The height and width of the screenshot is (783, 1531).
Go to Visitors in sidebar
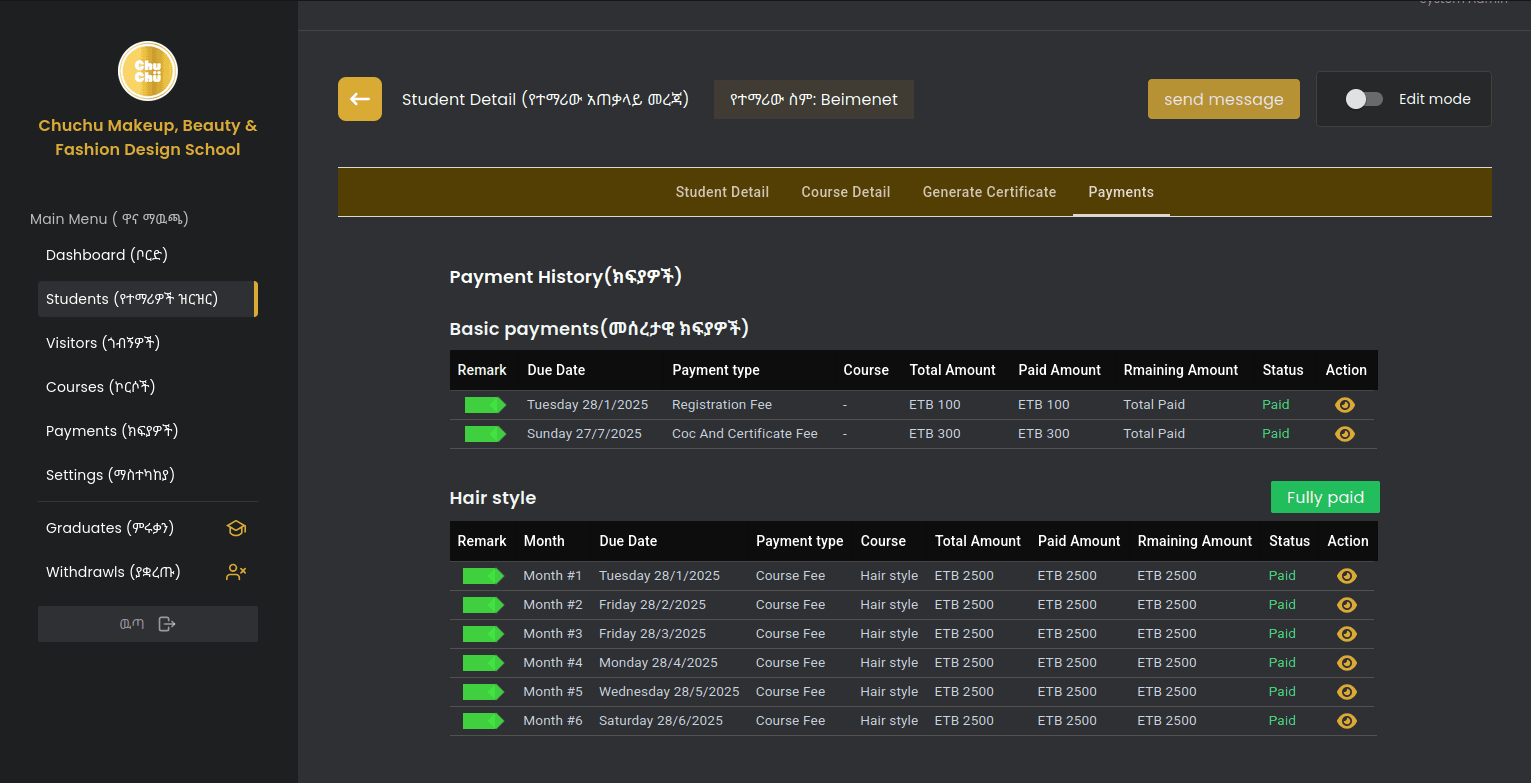tap(148, 343)
